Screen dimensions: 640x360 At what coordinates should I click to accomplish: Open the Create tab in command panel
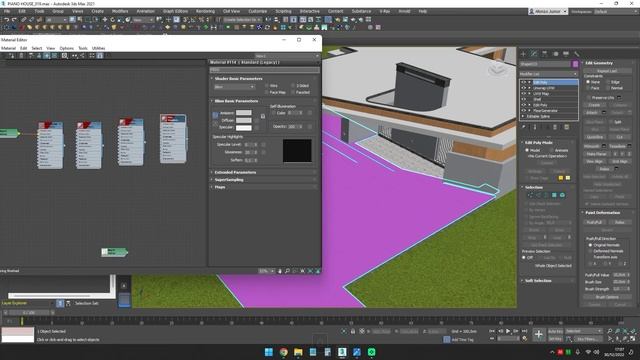(x=524, y=54)
